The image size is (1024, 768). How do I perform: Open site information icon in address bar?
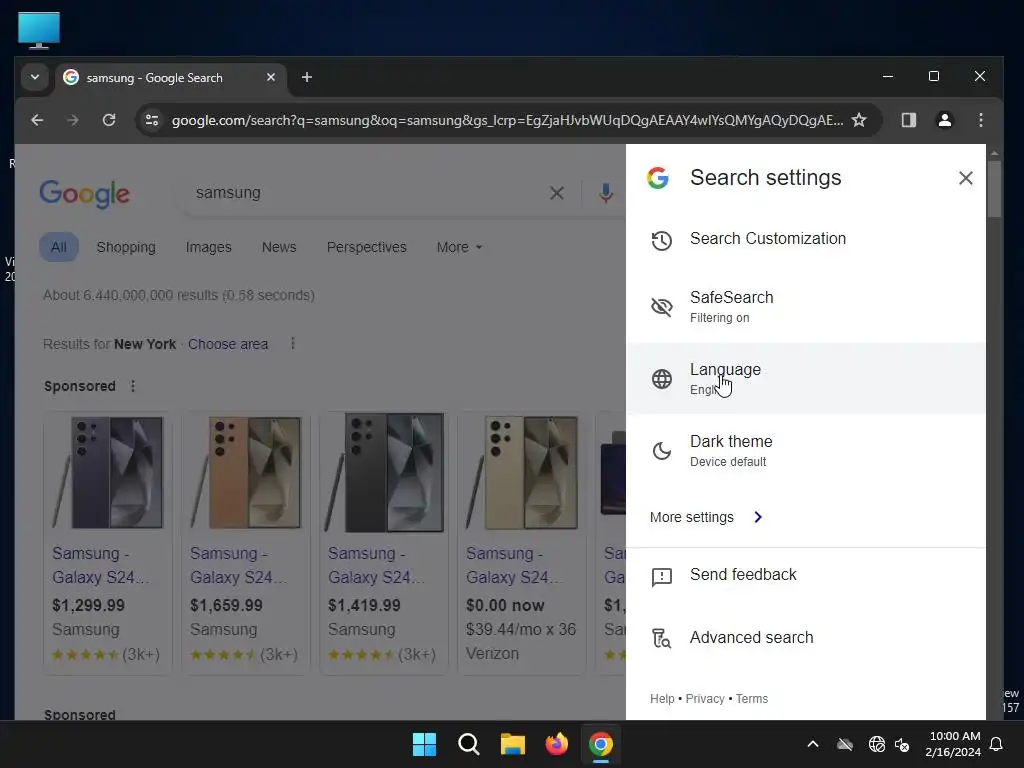[152, 120]
